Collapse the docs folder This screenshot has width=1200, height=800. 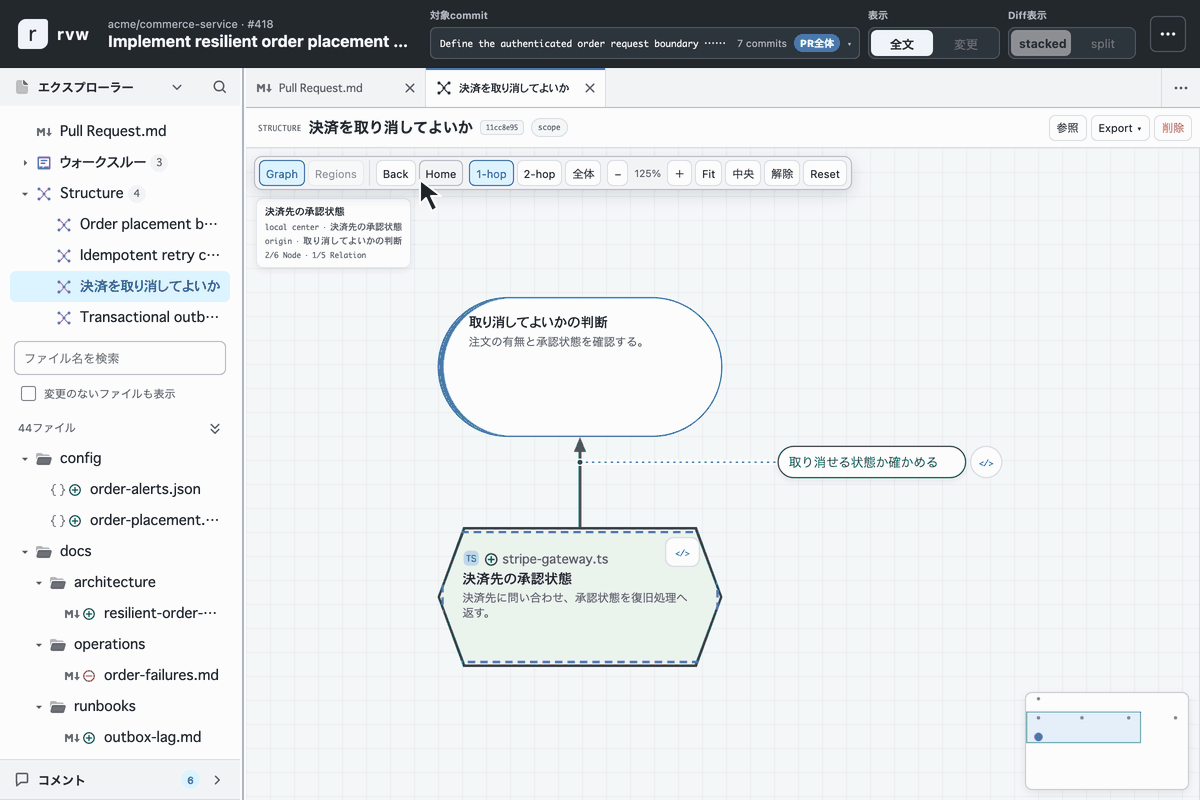(x=25, y=551)
